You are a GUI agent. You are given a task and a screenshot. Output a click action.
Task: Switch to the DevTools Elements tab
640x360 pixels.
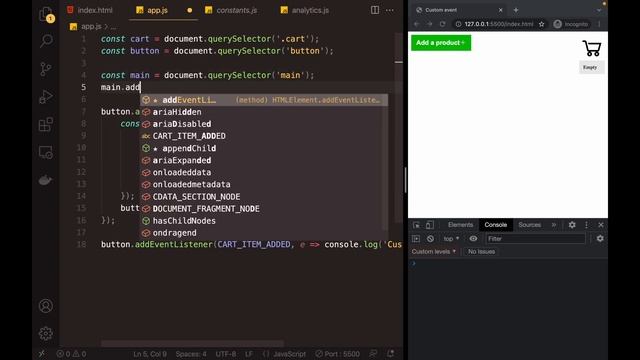pyautogui.click(x=460, y=225)
